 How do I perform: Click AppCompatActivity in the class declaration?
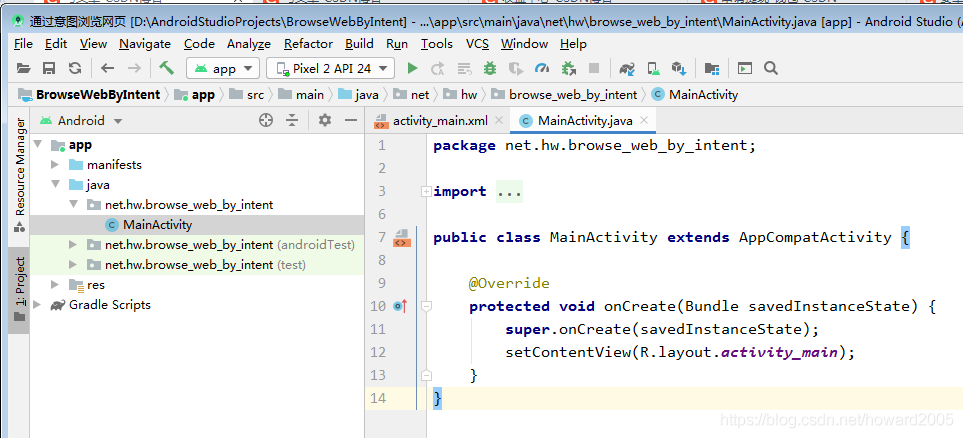pyautogui.click(x=815, y=237)
